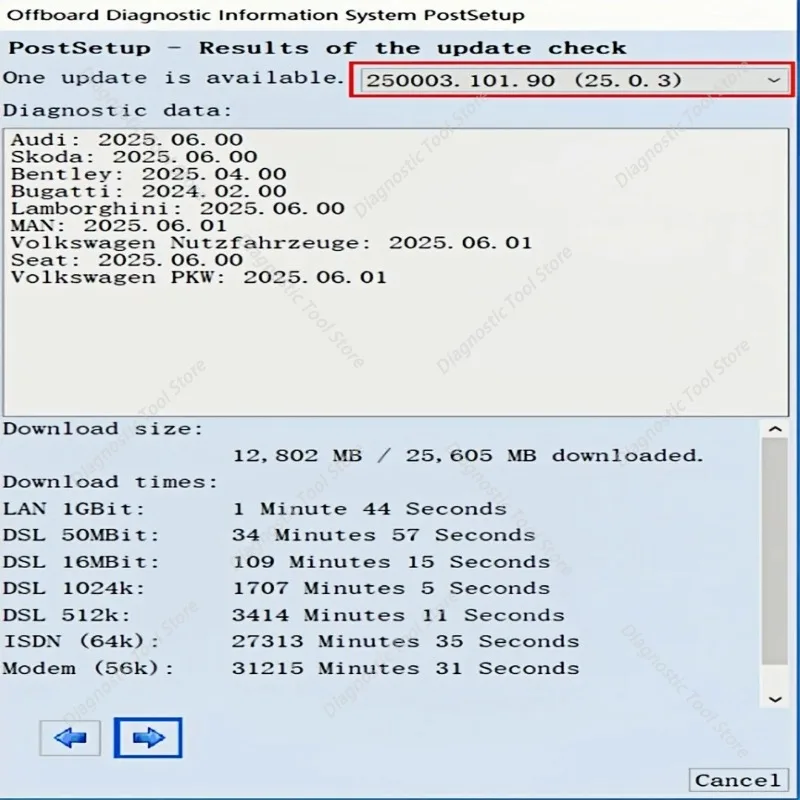Click the blue forward arrow button
This screenshot has width=800, height=800.
click(148, 738)
